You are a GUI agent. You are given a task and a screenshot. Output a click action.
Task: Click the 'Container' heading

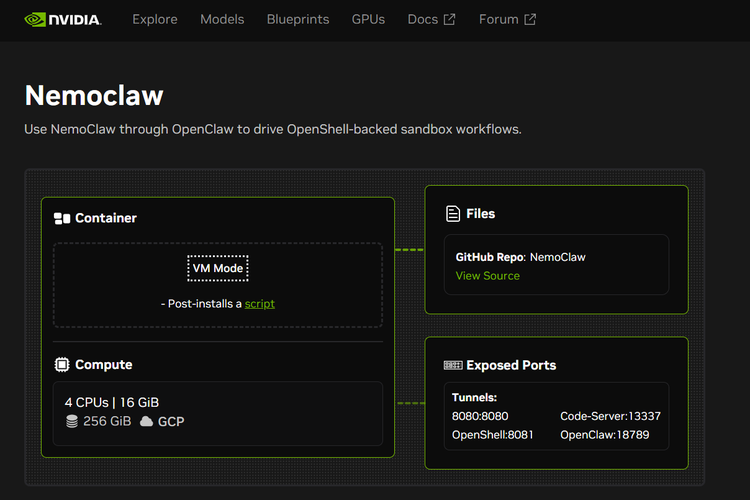(106, 218)
